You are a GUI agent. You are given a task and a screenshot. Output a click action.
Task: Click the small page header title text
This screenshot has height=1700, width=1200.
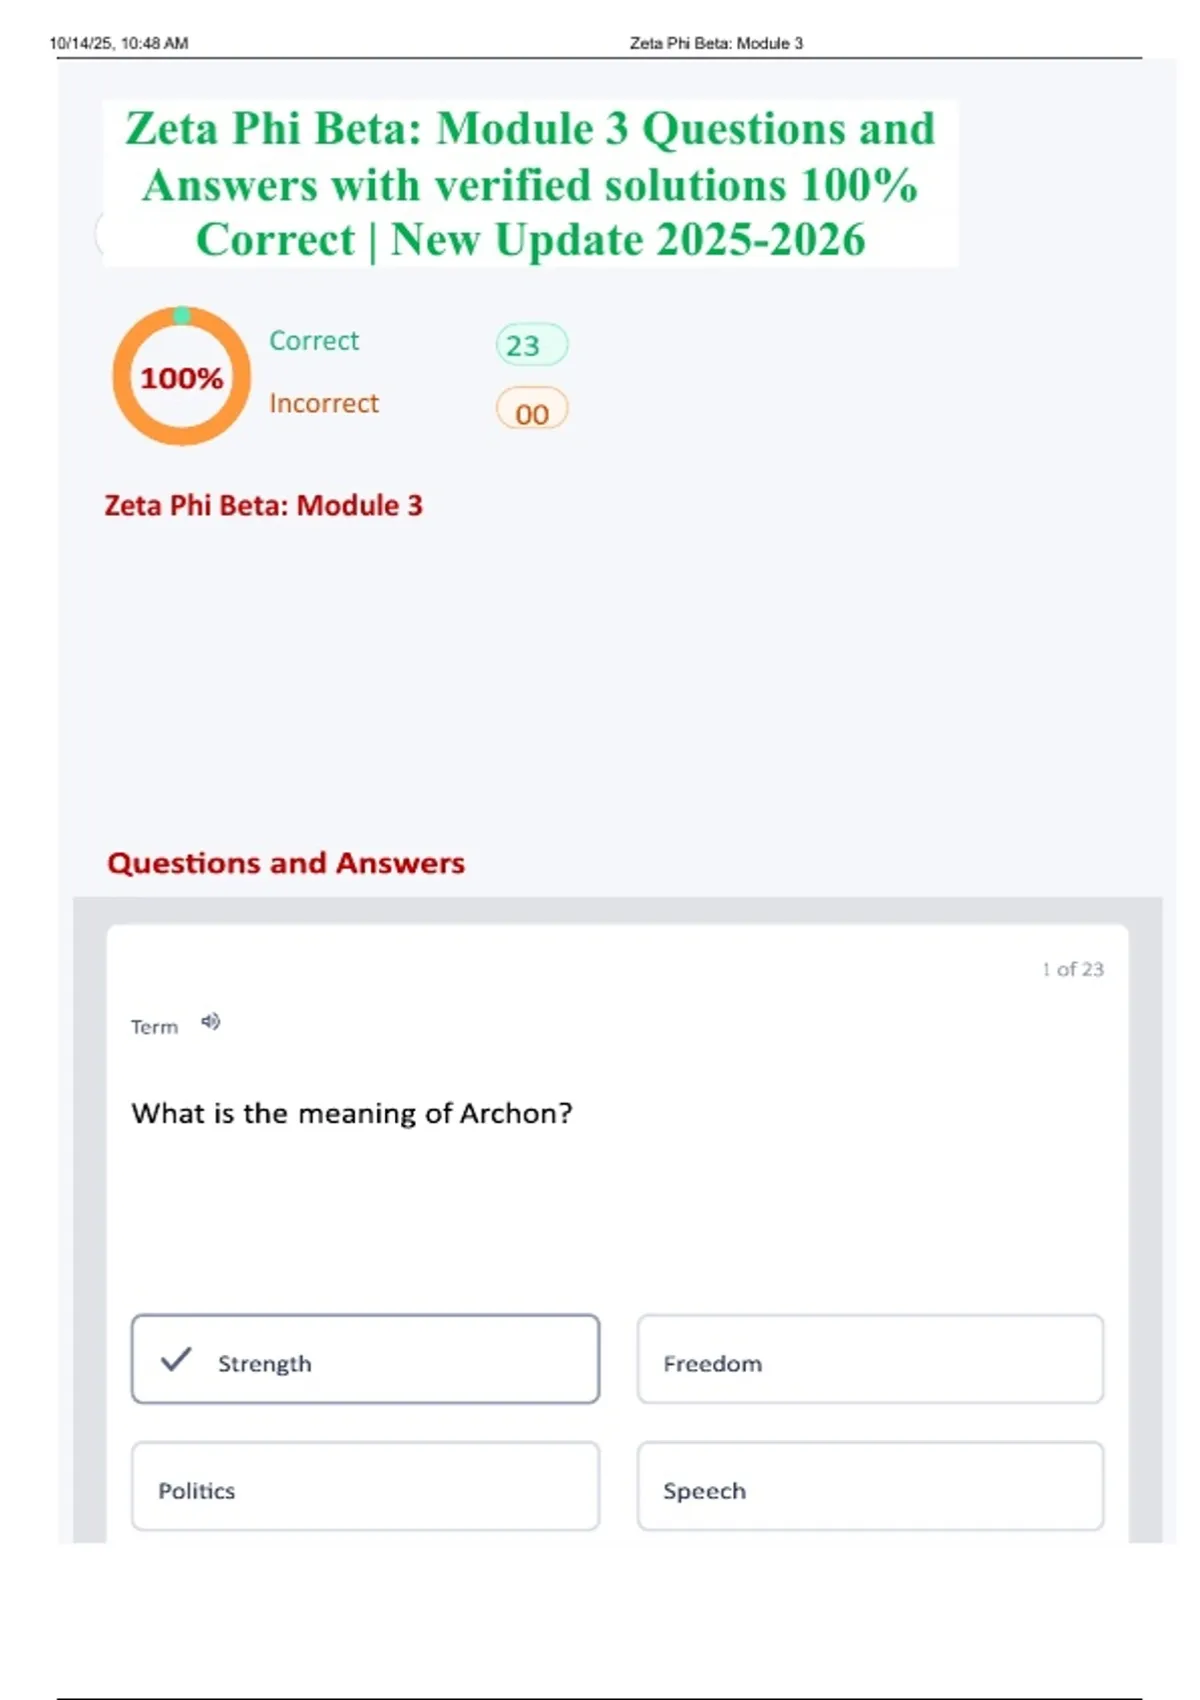[716, 43]
